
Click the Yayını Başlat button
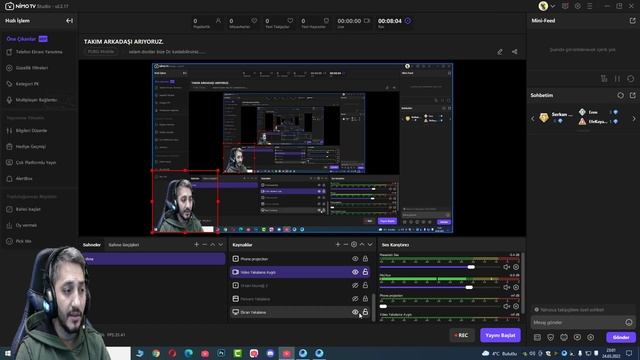point(500,335)
